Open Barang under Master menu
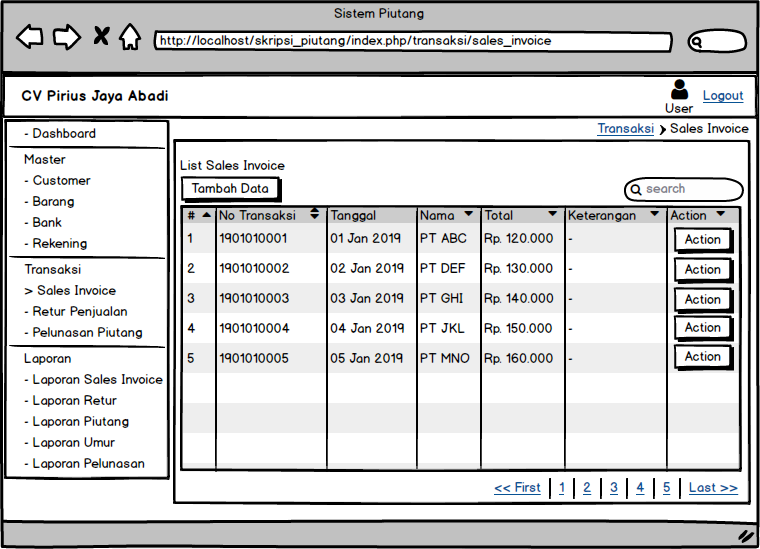The height and width of the screenshot is (549, 760). pyautogui.click(x=49, y=202)
